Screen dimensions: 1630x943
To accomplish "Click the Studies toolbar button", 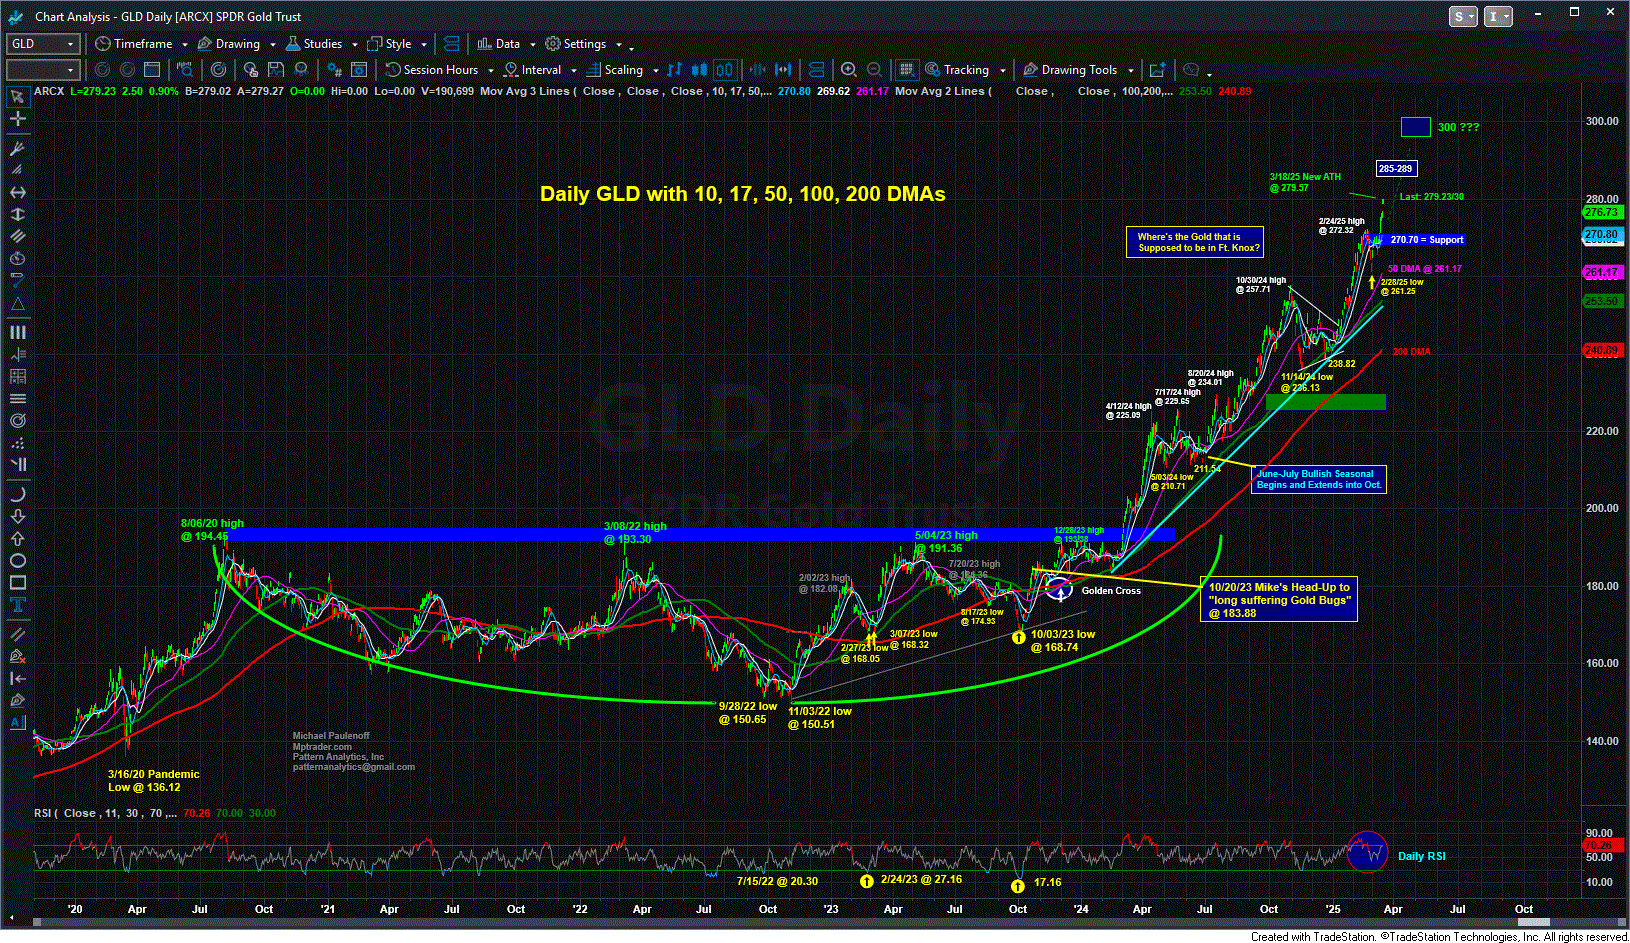I will click(x=314, y=44).
